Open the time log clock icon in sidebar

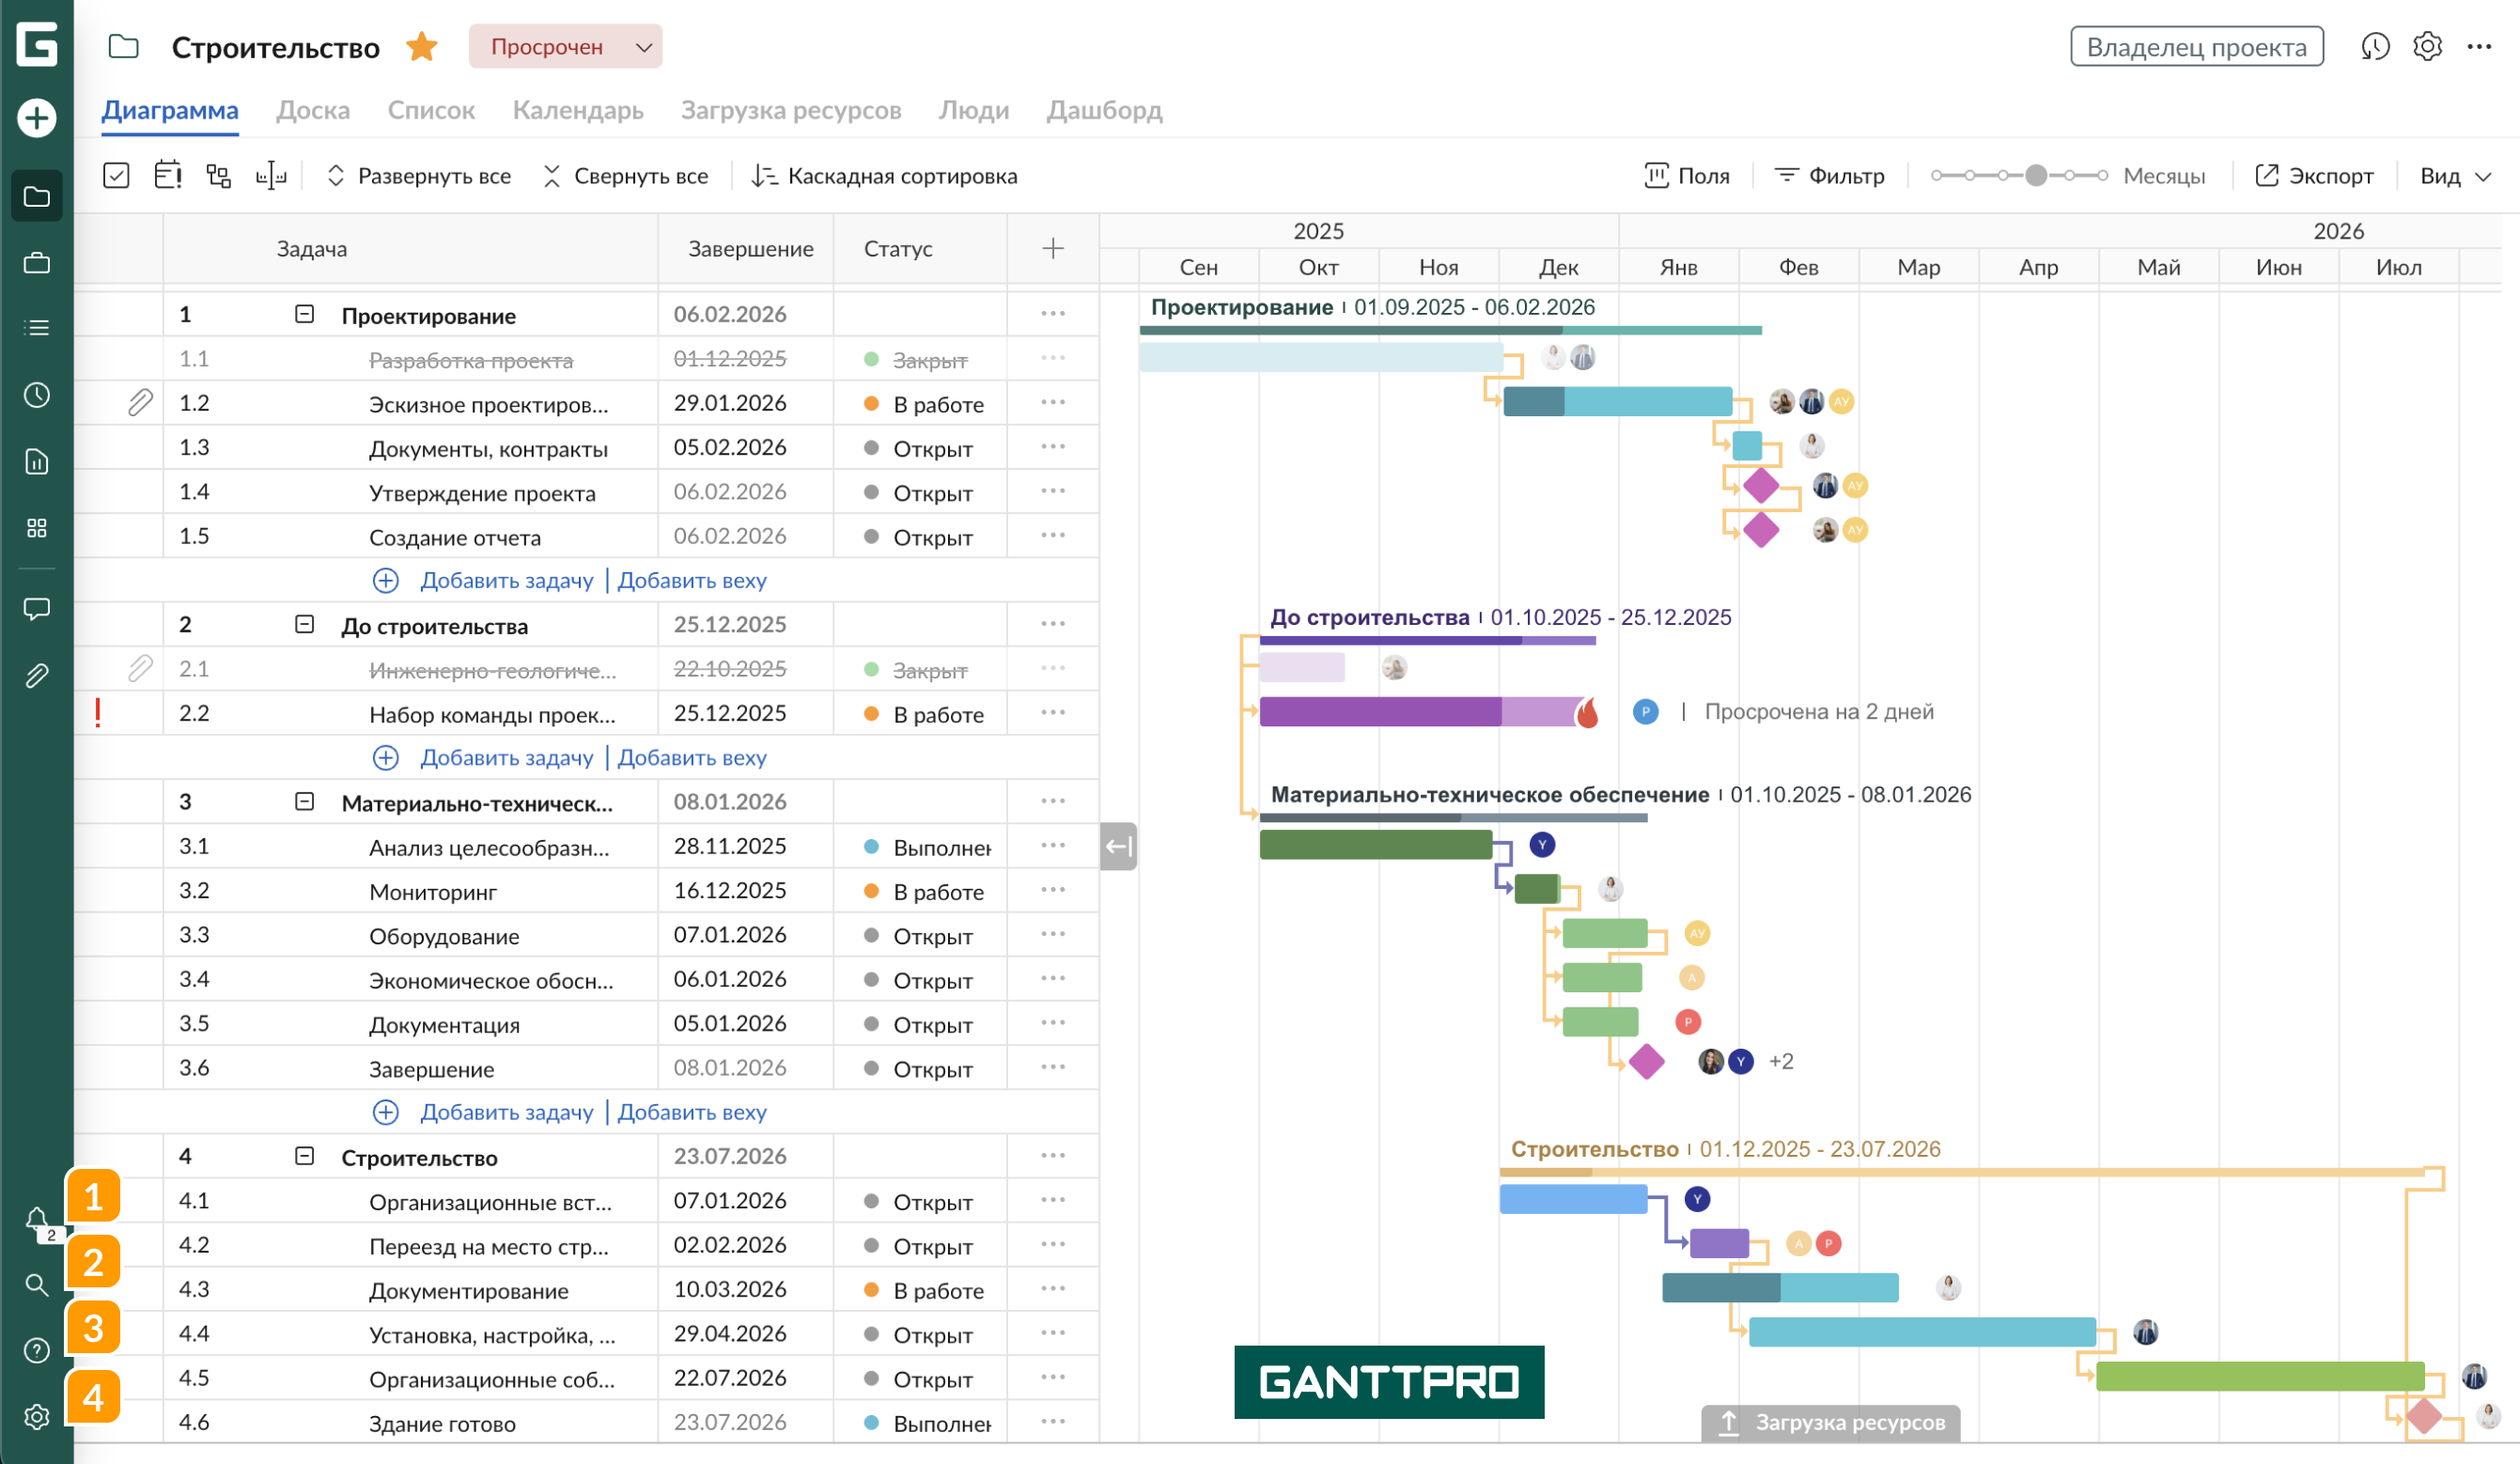pyautogui.click(x=37, y=395)
